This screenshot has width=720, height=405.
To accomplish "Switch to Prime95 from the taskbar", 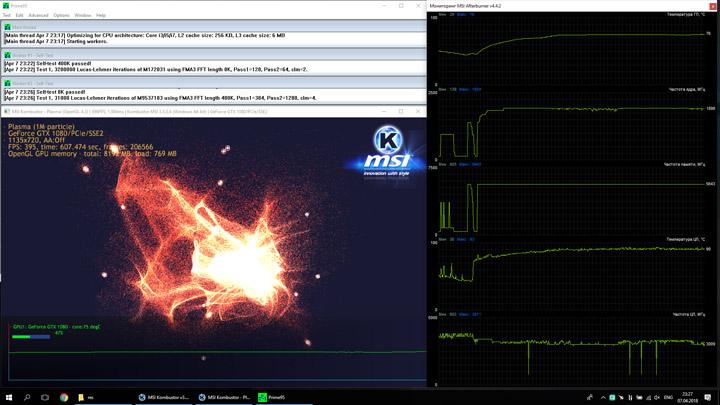I will coord(284,397).
